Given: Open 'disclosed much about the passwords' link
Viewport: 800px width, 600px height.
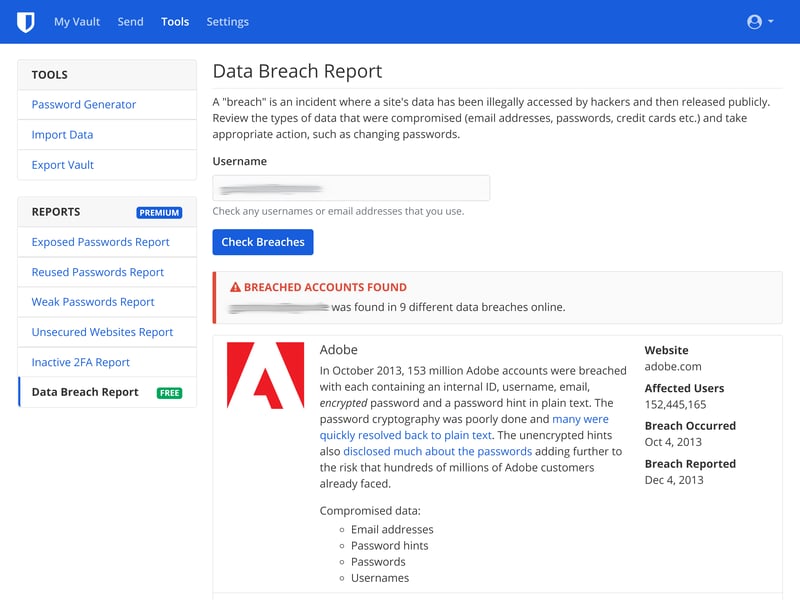Looking at the screenshot, I should [x=438, y=451].
